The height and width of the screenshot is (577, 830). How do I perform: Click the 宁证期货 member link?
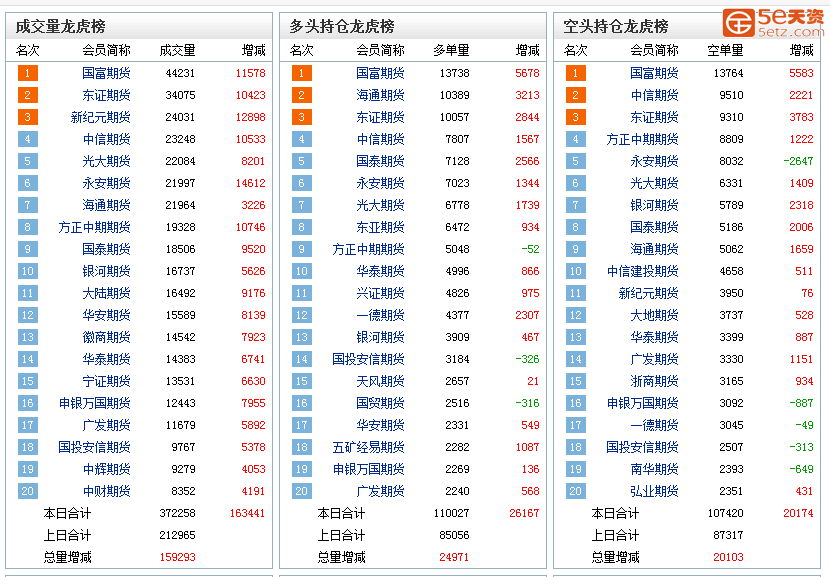point(106,381)
